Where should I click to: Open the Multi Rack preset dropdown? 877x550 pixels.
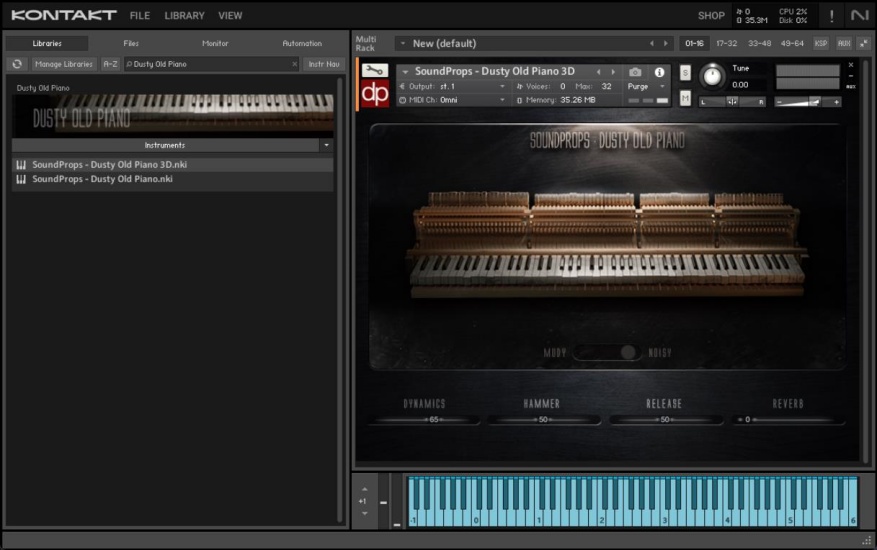point(402,43)
